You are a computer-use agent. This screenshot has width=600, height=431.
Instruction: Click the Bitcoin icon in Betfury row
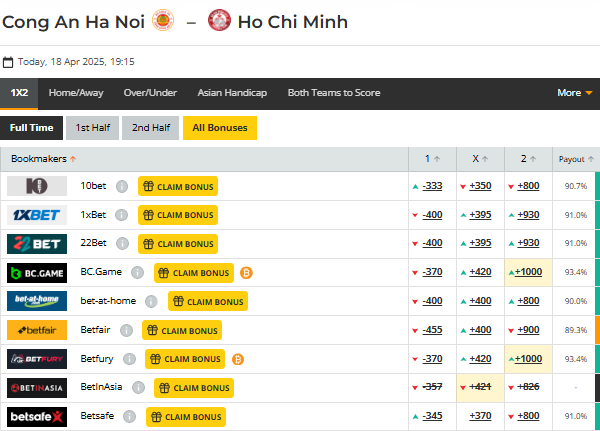click(x=238, y=359)
